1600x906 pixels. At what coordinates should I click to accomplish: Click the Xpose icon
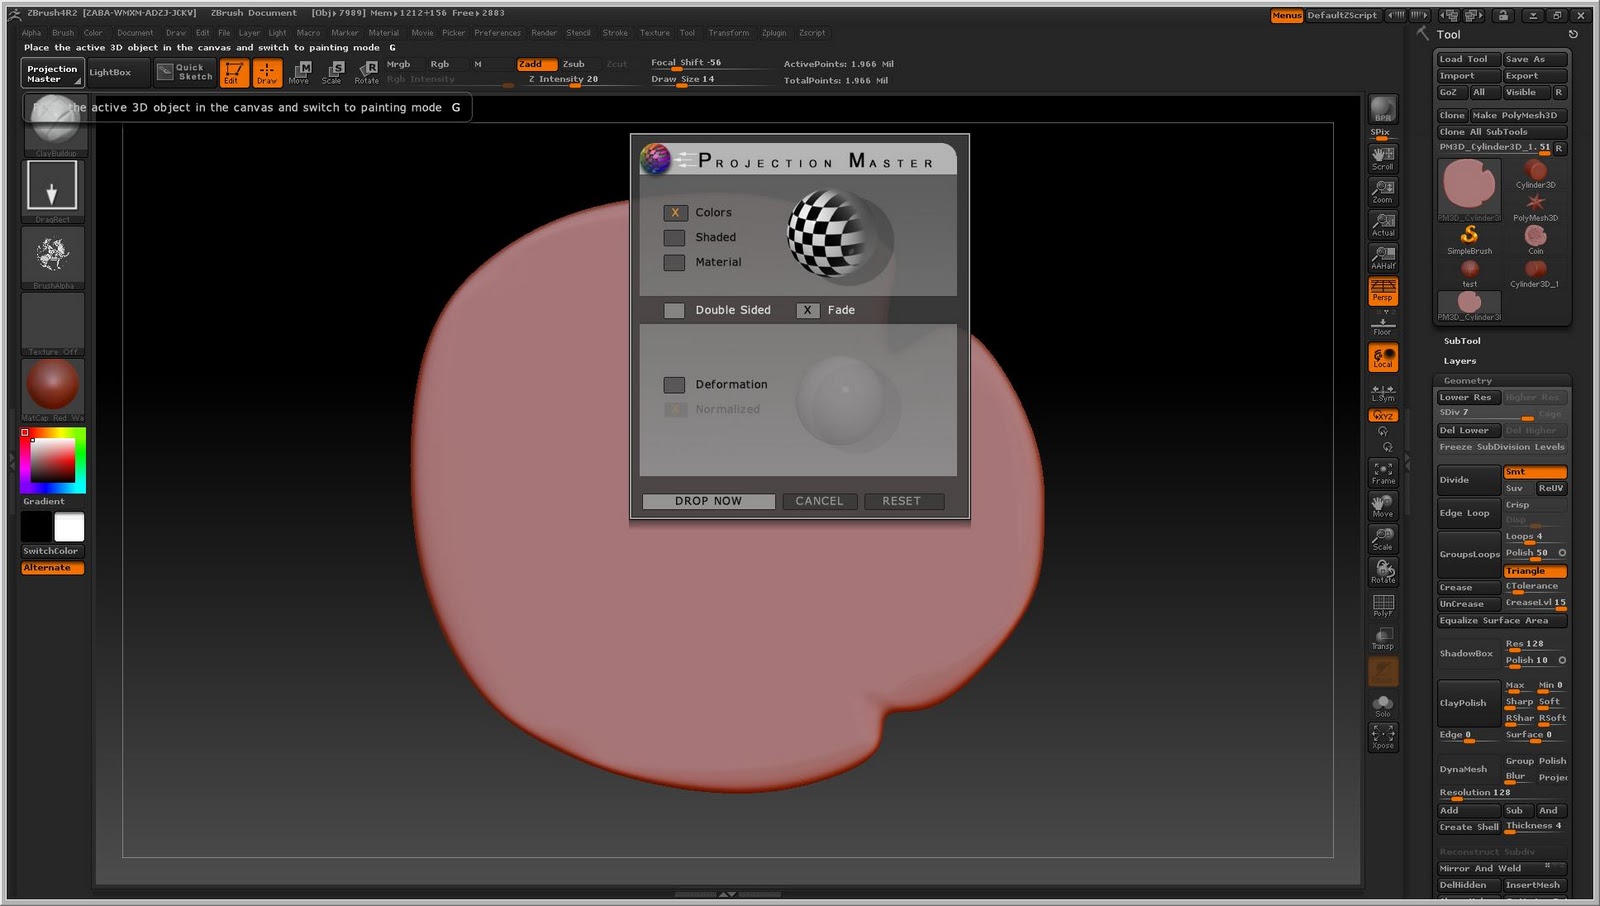pos(1383,738)
